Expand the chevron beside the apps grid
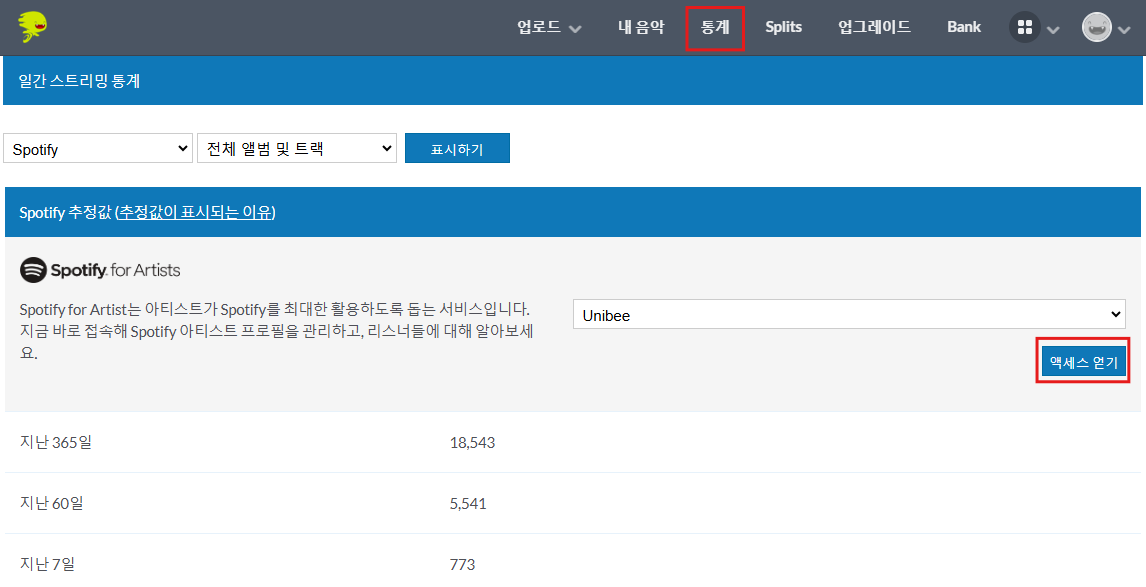 coord(1053,30)
